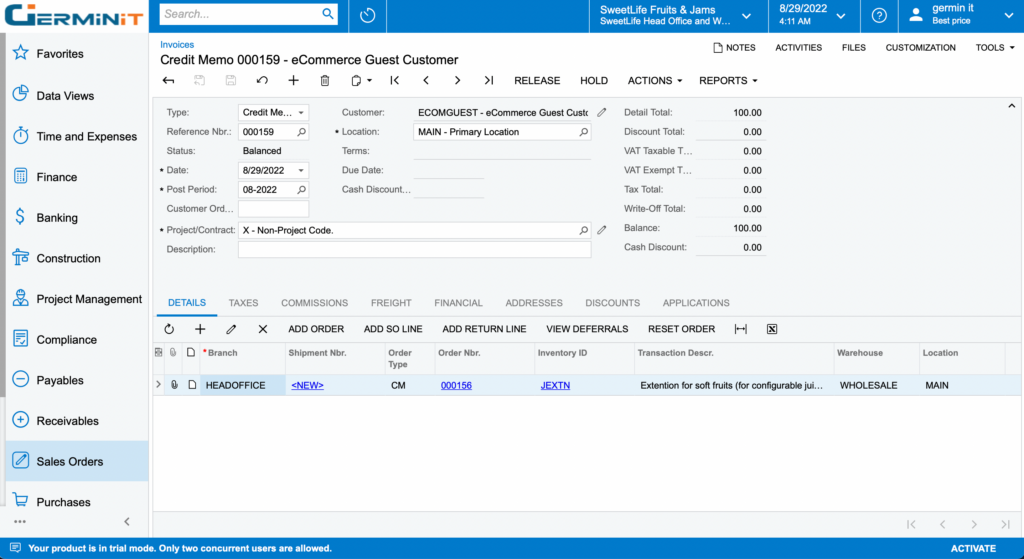Click ACTIVATE in trial banner

click(973, 549)
